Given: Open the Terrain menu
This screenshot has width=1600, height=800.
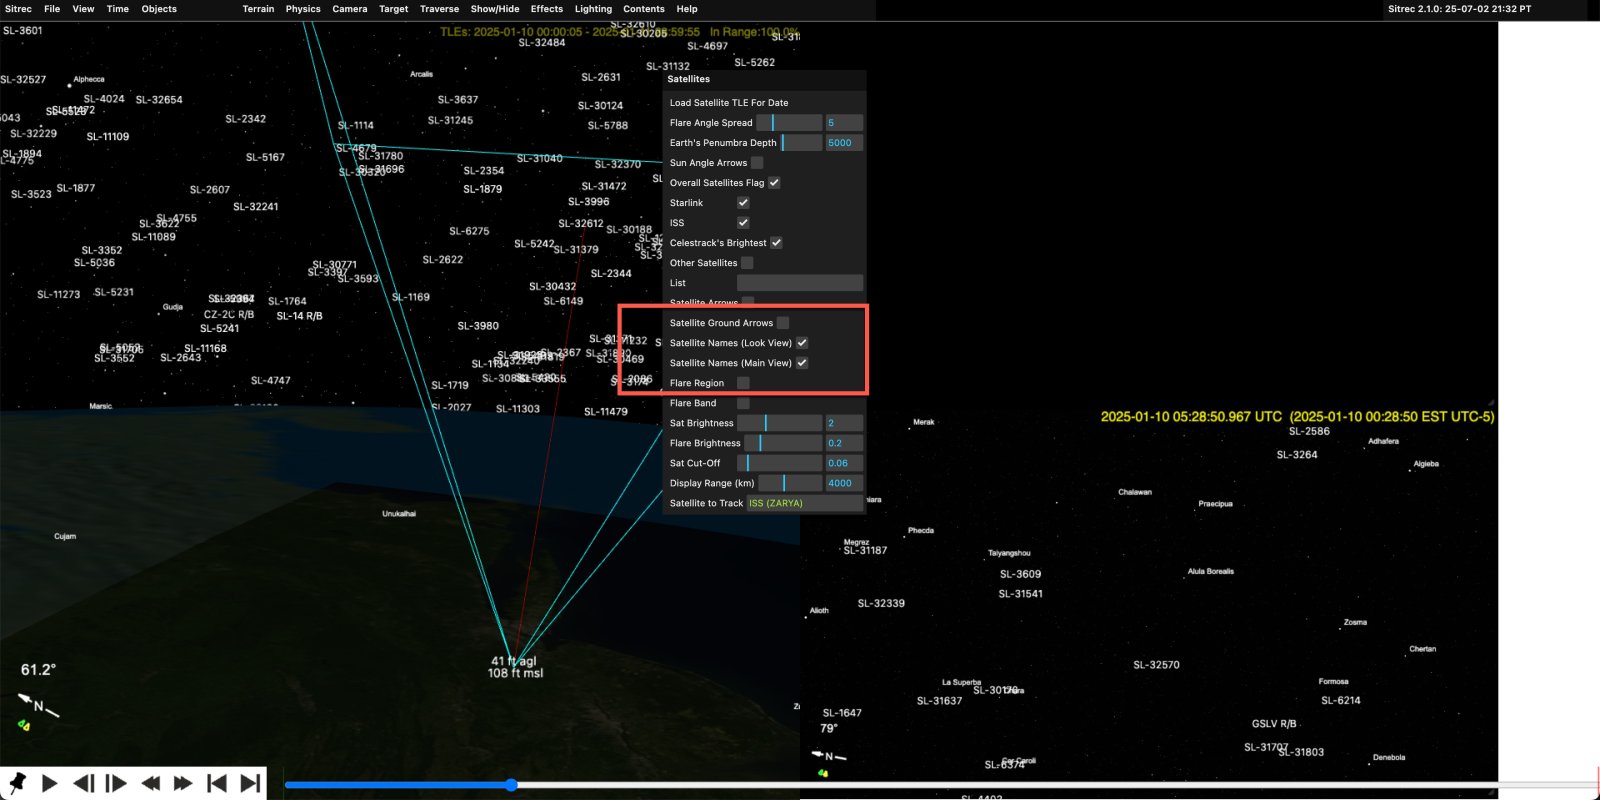Looking at the screenshot, I should 258,9.
